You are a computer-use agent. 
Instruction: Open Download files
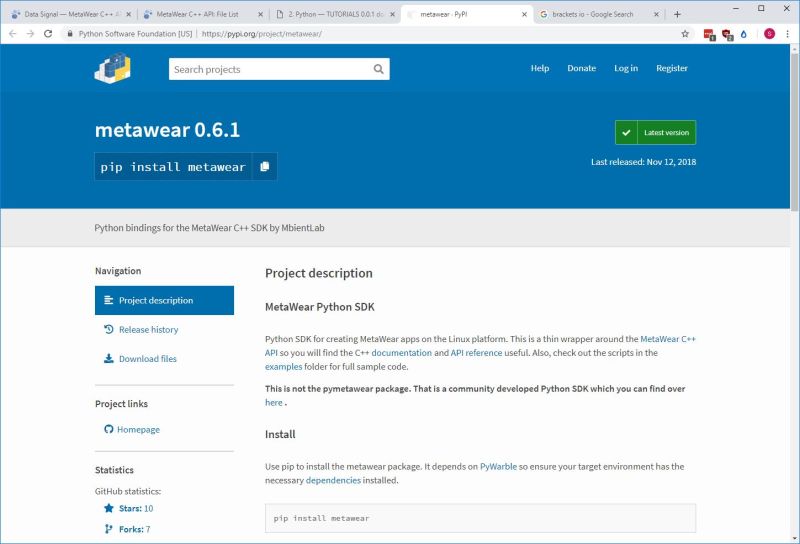coord(147,359)
